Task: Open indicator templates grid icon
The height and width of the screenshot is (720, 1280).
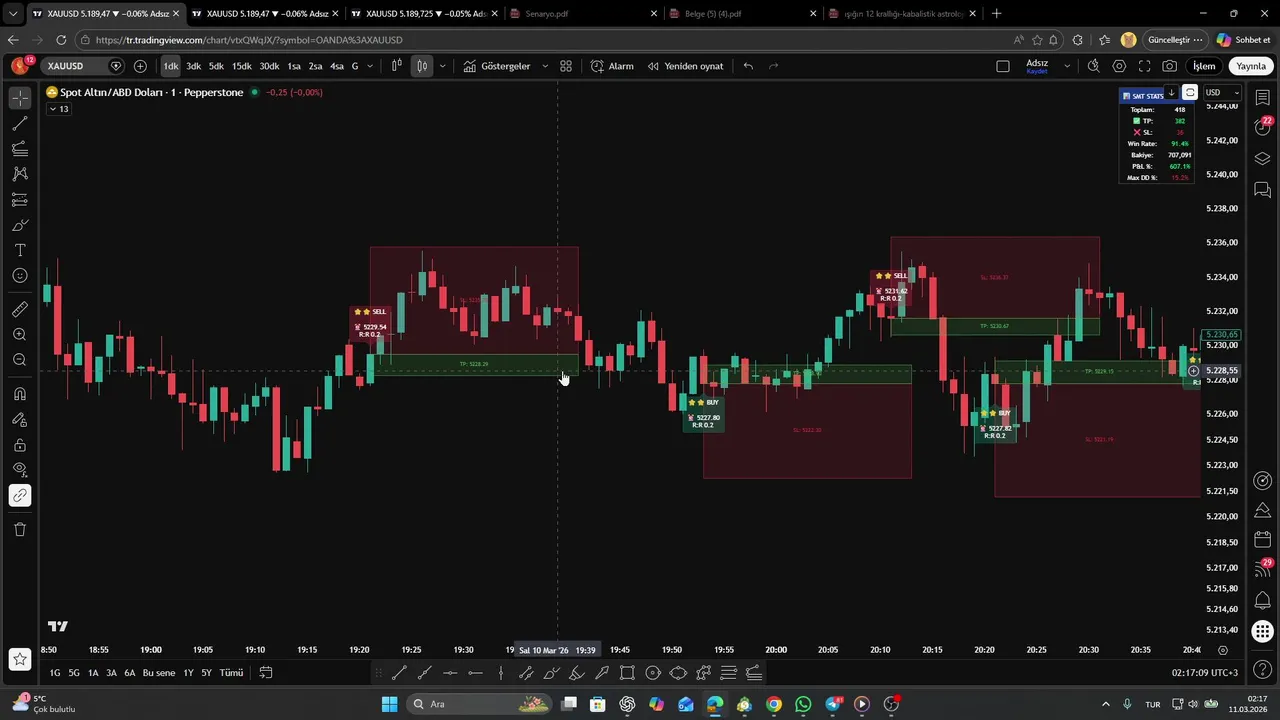Action: pos(566,66)
